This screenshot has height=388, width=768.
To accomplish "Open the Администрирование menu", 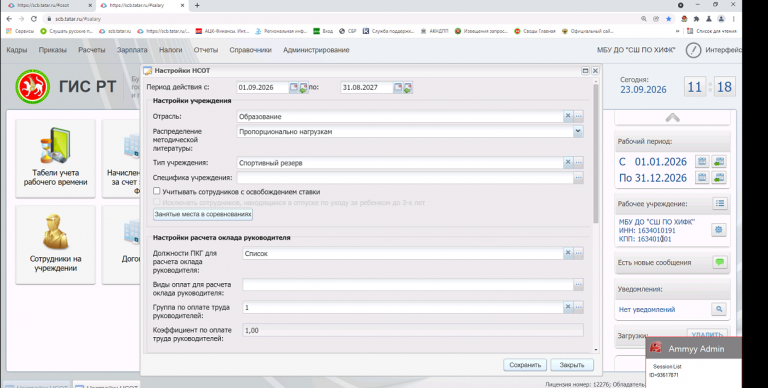I will (316, 50).
